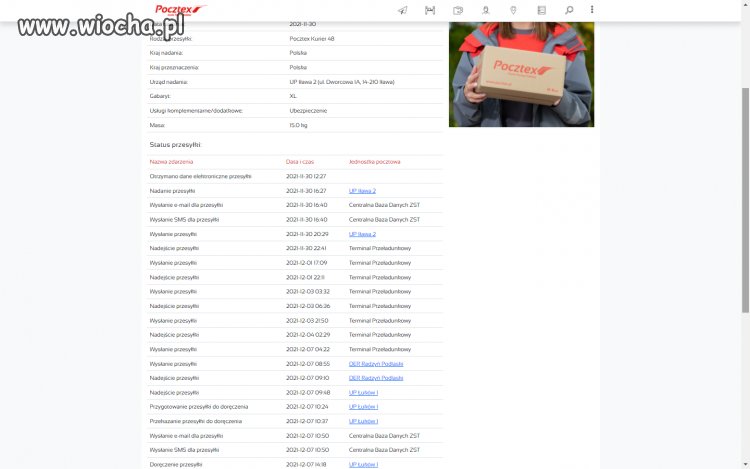This screenshot has height=469, width=750.
Task: Open DER Radzyń Podlaski link at 08:55
Action: tap(376, 364)
